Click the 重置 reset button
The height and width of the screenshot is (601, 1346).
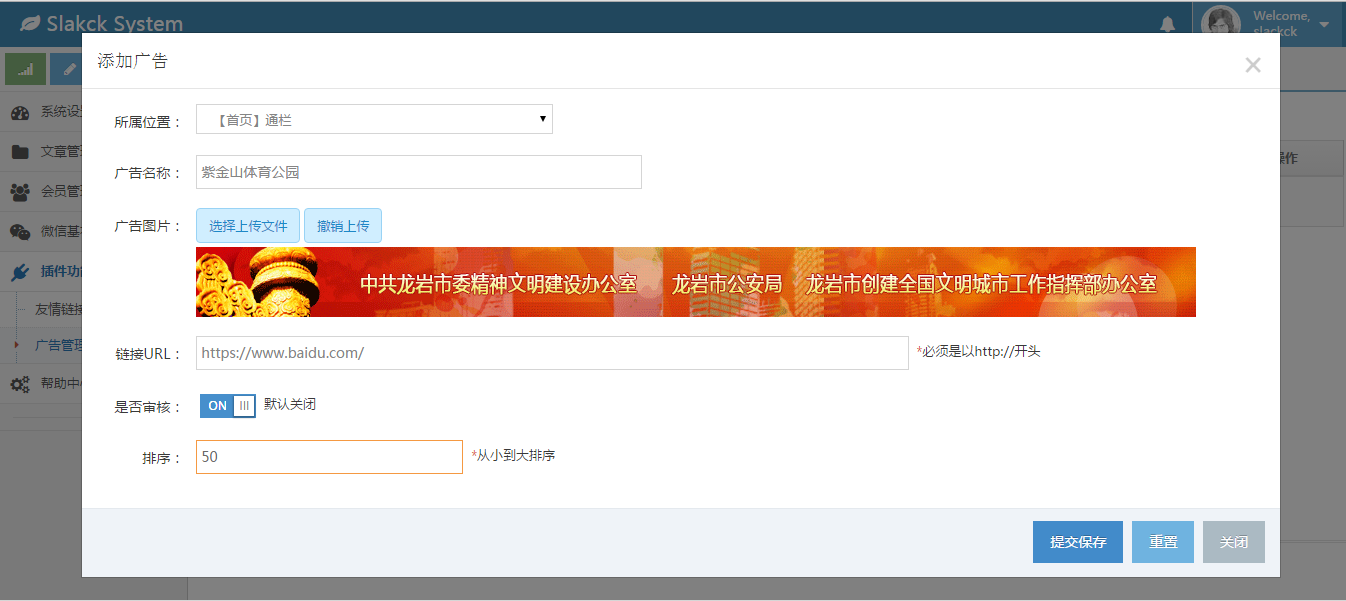(x=1162, y=542)
